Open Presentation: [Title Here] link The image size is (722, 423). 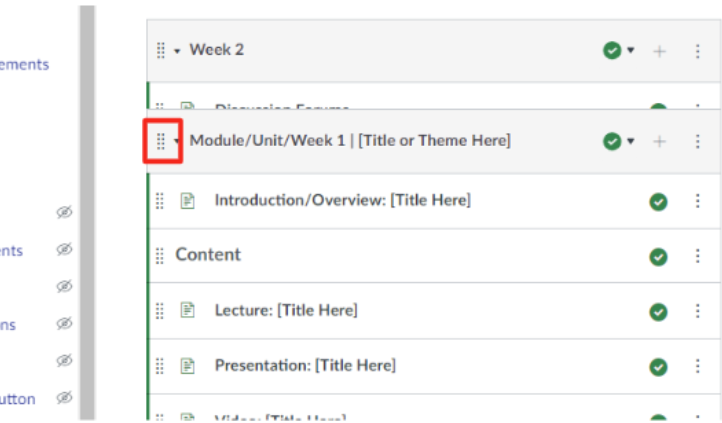(305, 365)
